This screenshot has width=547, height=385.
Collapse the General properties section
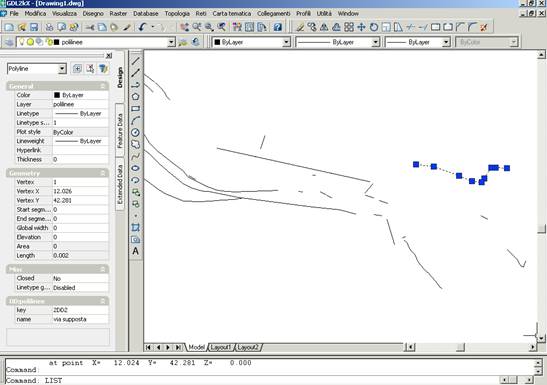[x=103, y=86]
